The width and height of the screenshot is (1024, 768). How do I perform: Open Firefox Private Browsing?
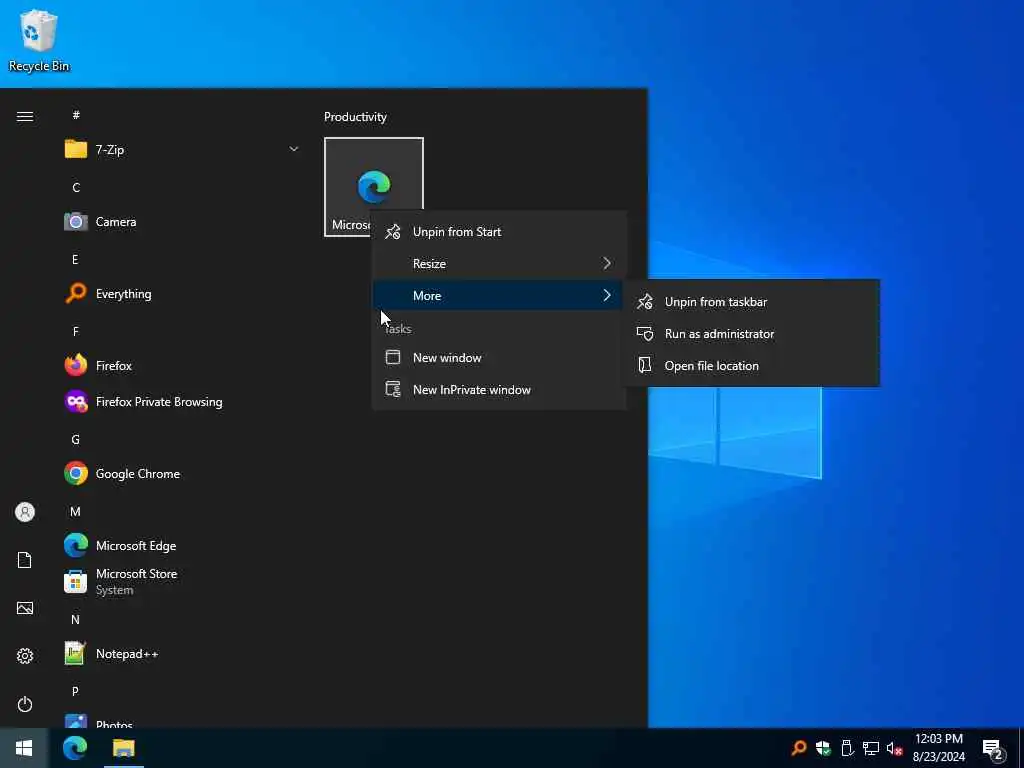pyautogui.click(x=182, y=402)
